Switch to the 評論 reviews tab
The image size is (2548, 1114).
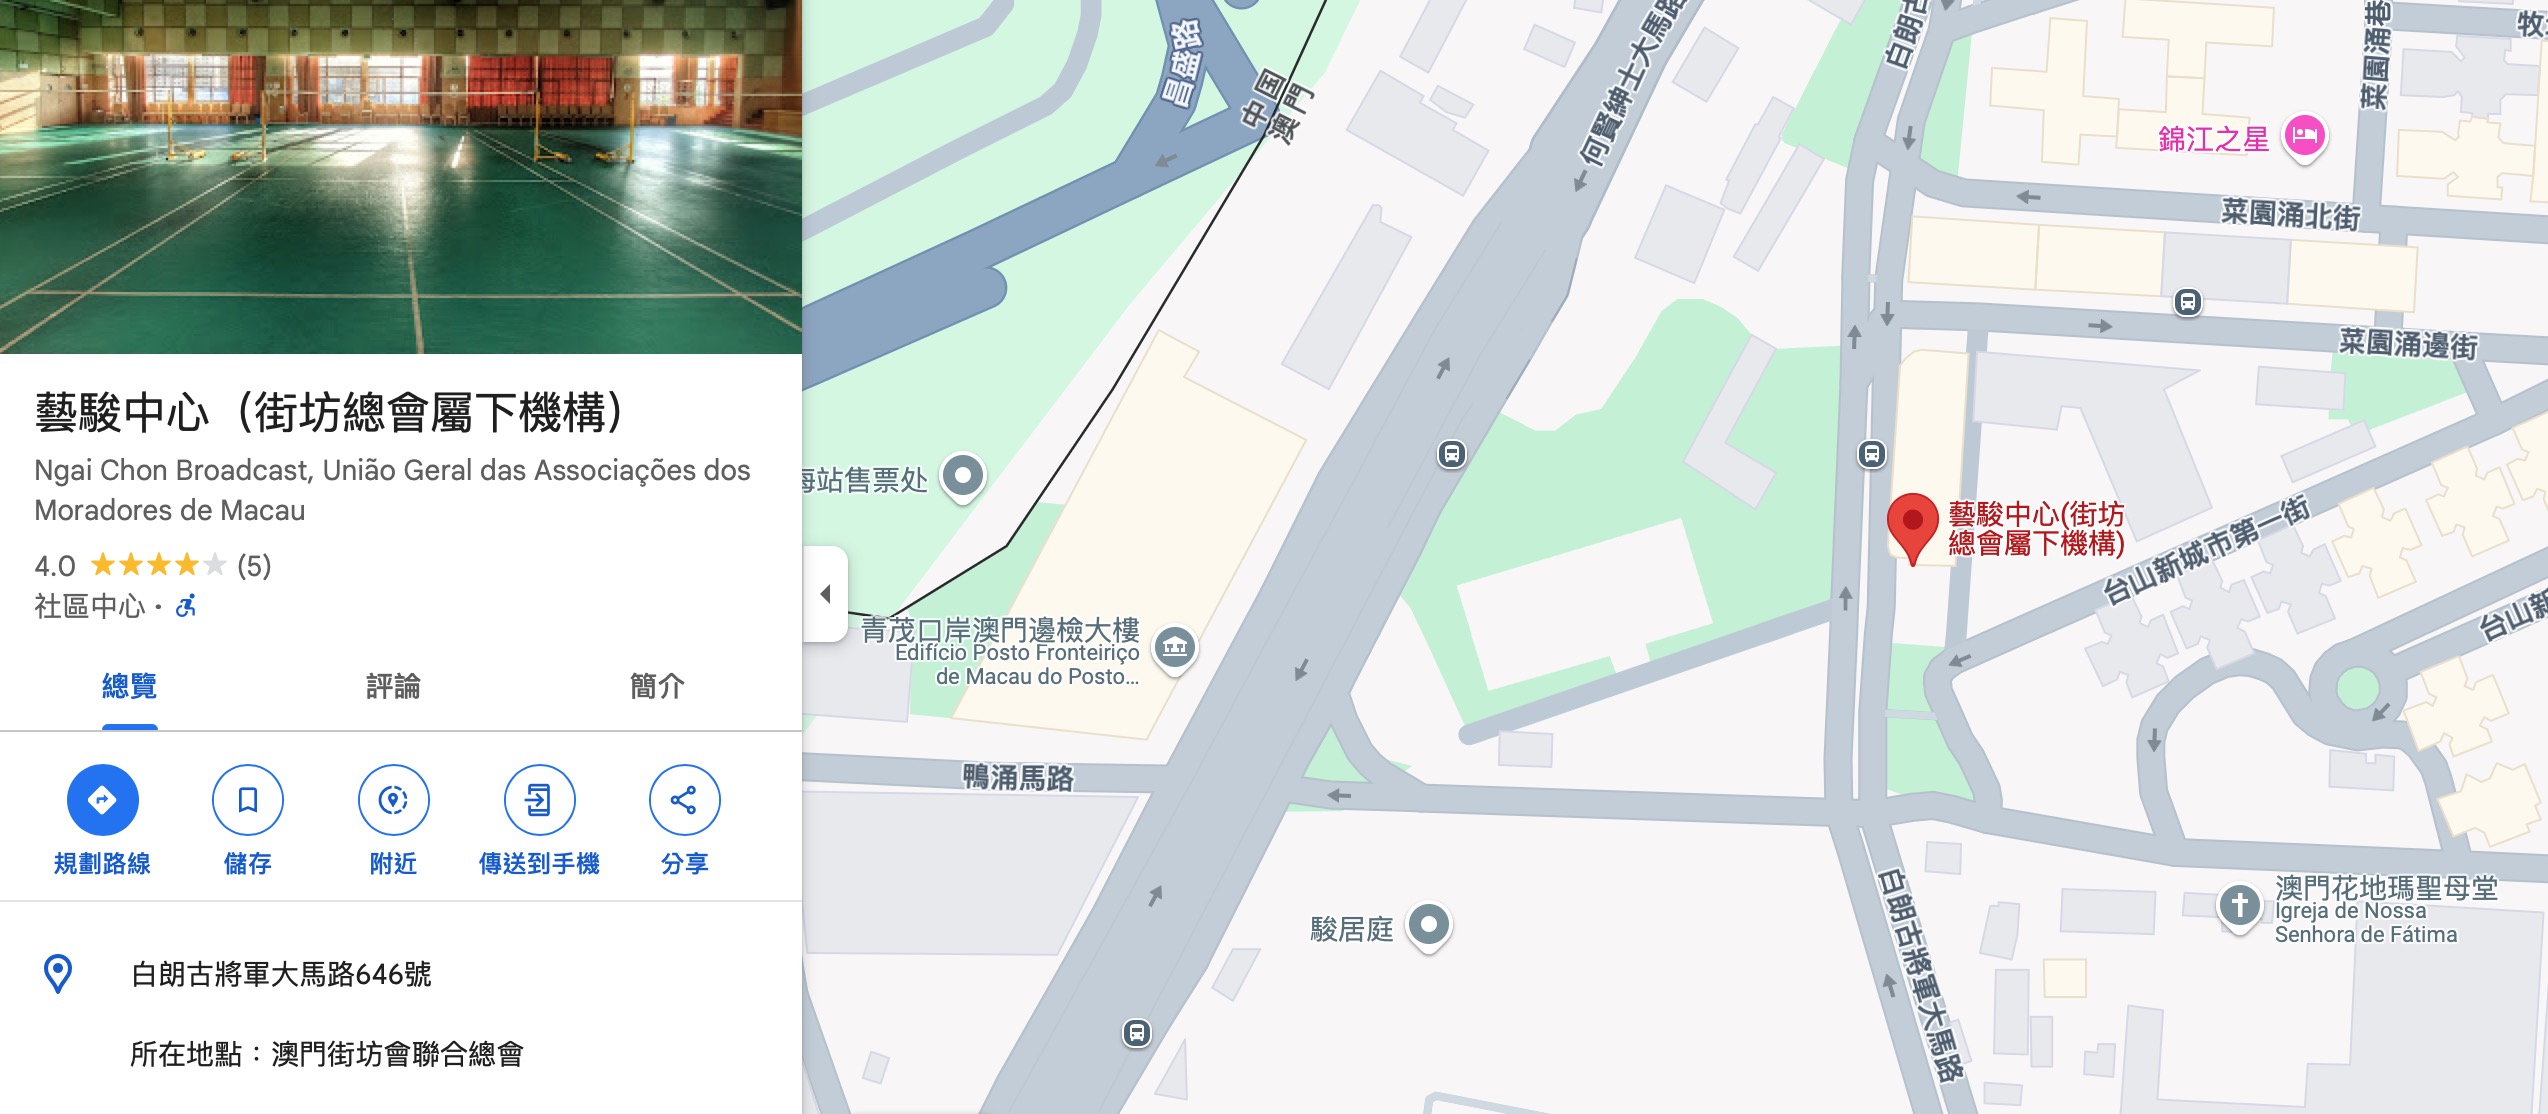[x=393, y=687]
